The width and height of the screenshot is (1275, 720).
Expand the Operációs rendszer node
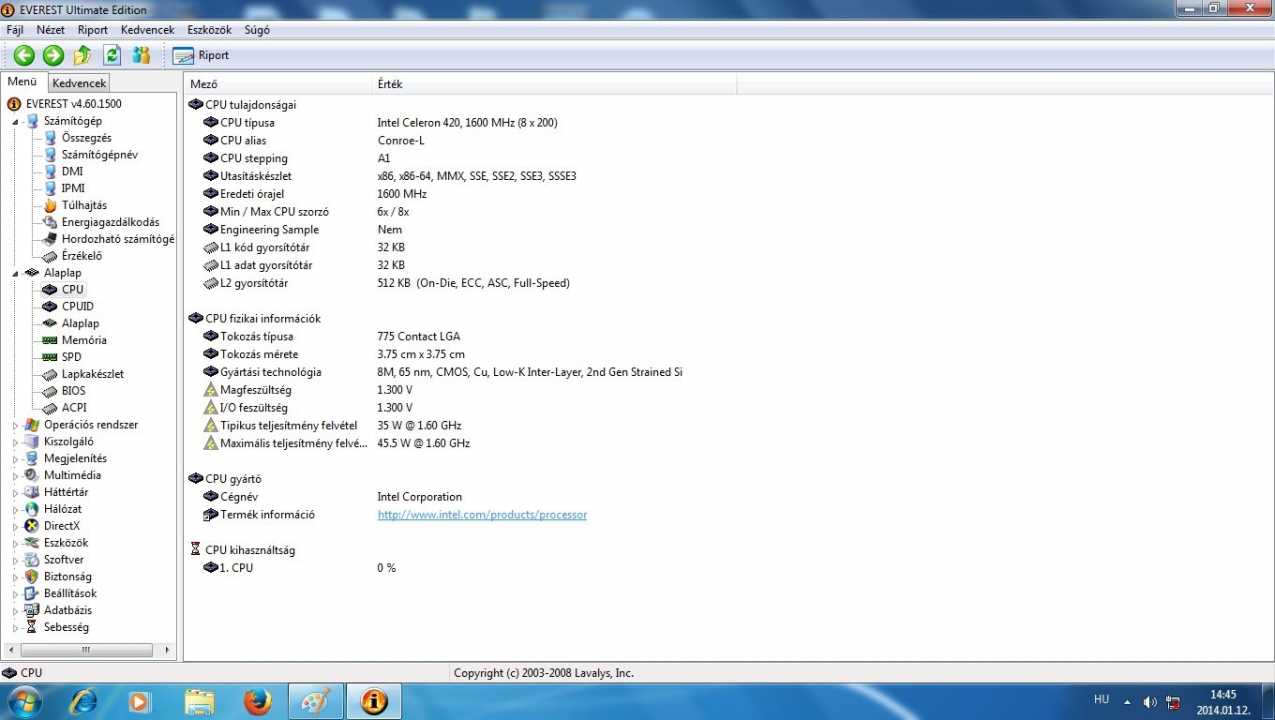pyautogui.click(x=16, y=425)
